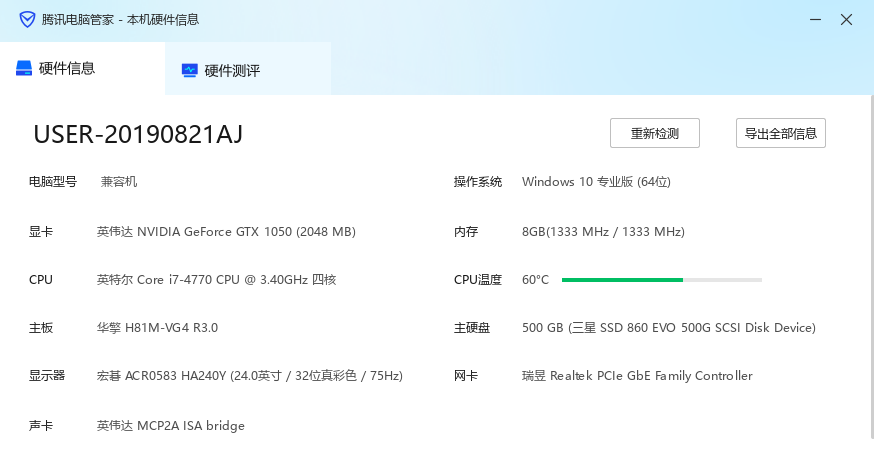
Task: Click the green CPU温度 progress bar
Action: pyautogui.click(x=622, y=280)
